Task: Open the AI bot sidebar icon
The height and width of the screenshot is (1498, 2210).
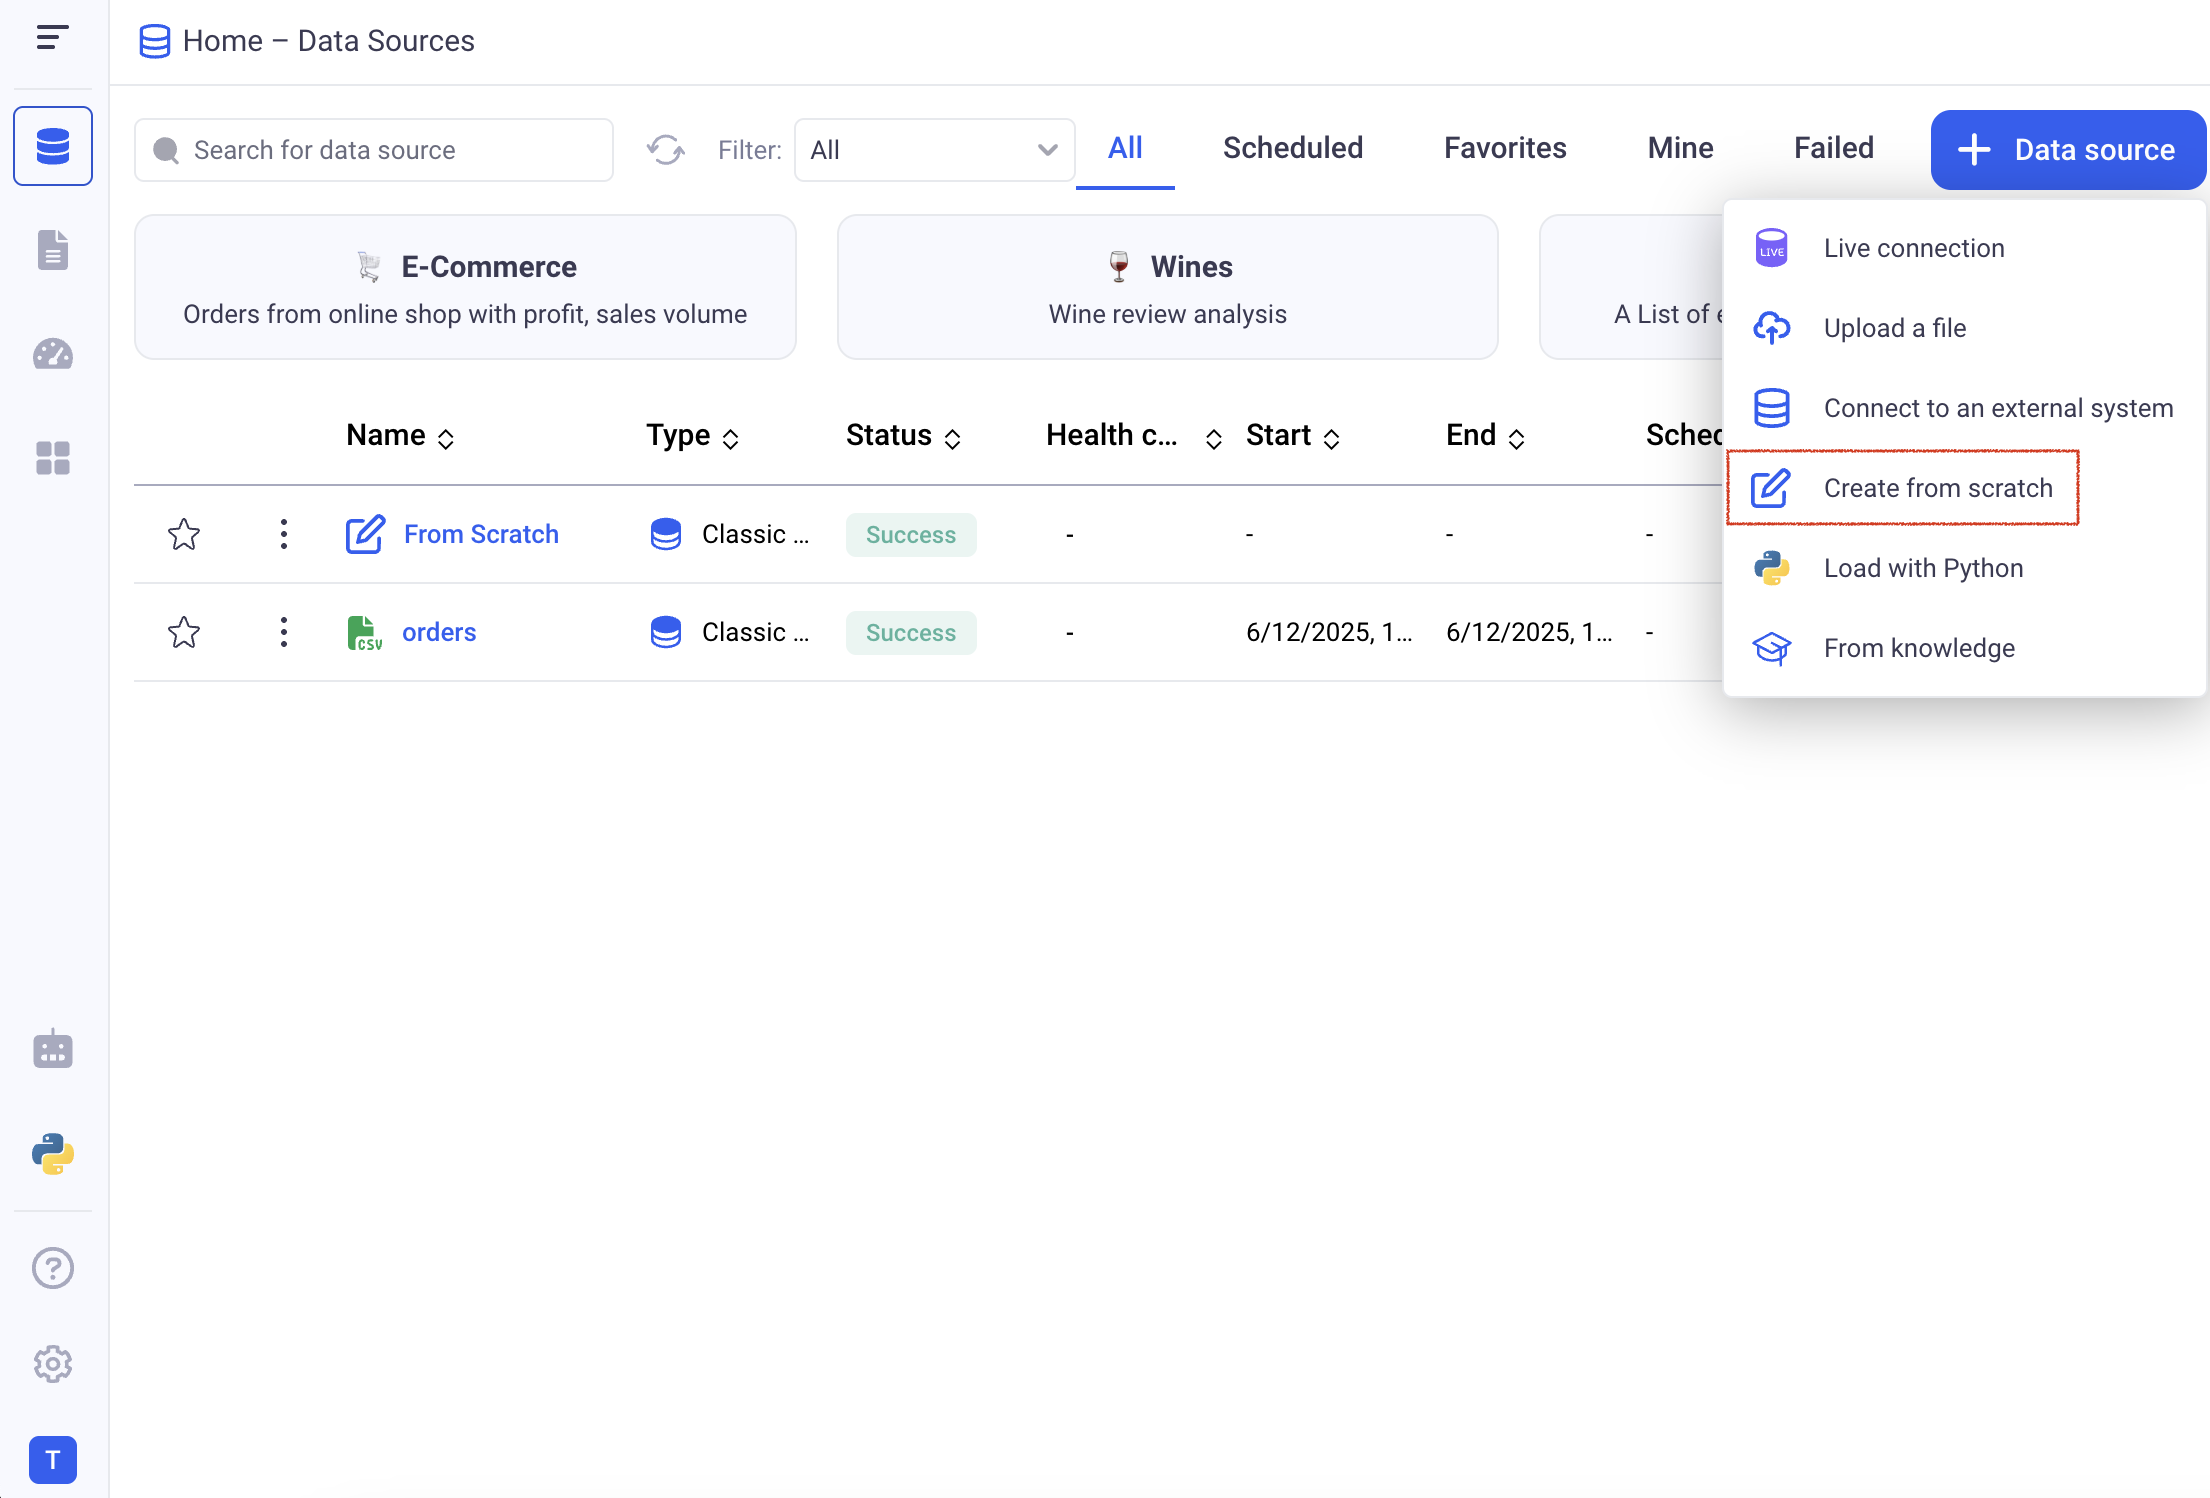Action: click(52, 1049)
